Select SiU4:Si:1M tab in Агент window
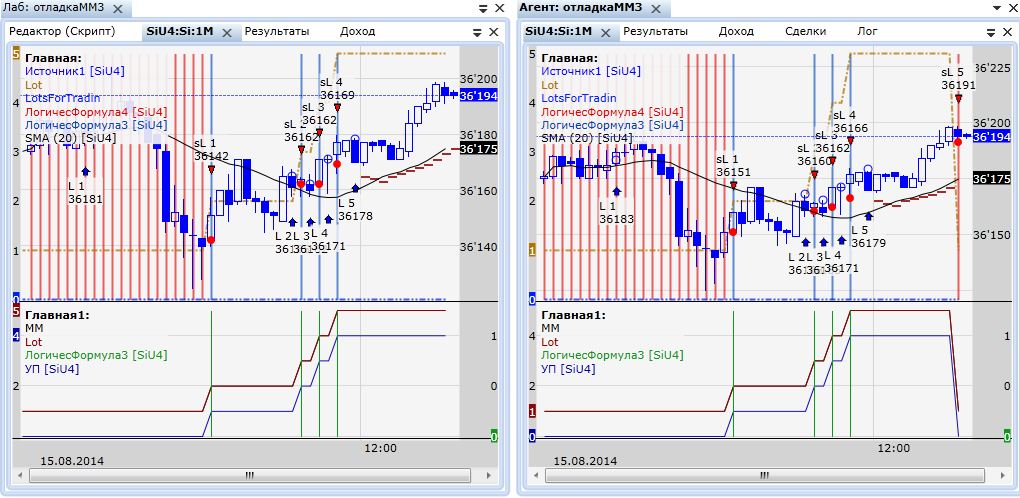Screen dimensions: 1020x498 pyautogui.click(x=559, y=31)
